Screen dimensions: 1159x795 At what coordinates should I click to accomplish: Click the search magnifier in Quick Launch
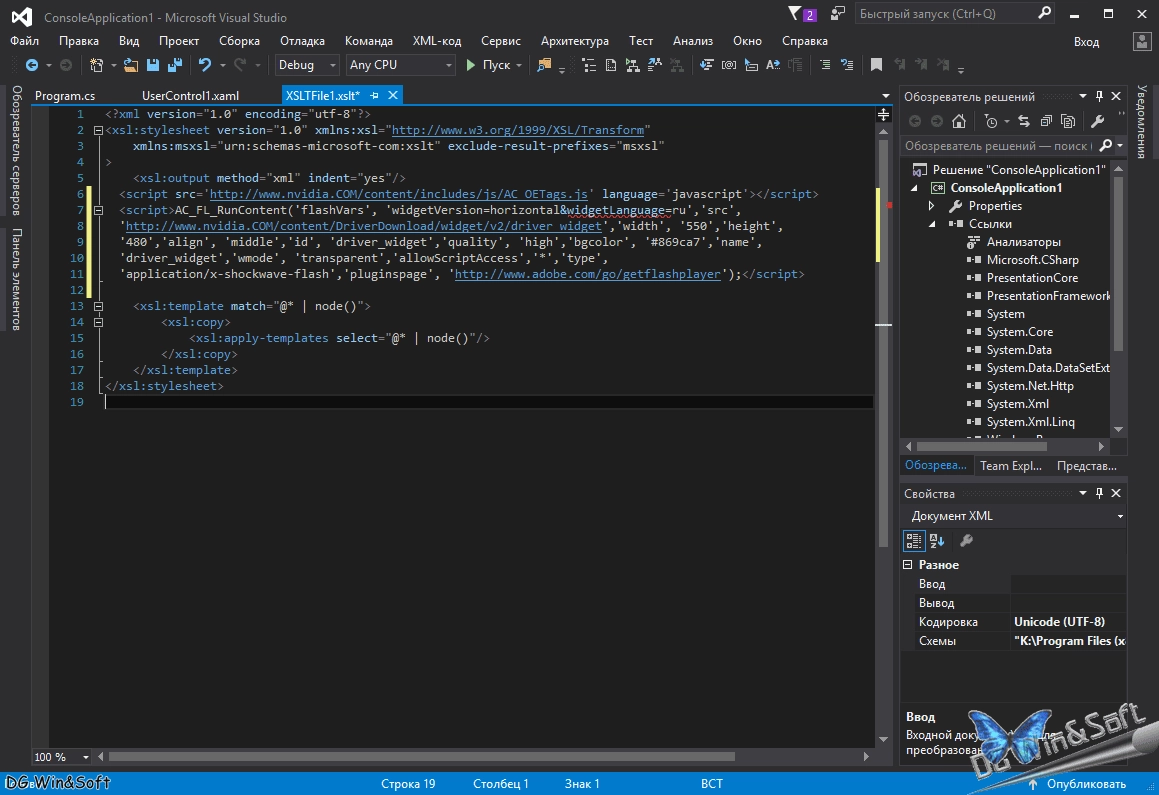tap(1044, 13)
